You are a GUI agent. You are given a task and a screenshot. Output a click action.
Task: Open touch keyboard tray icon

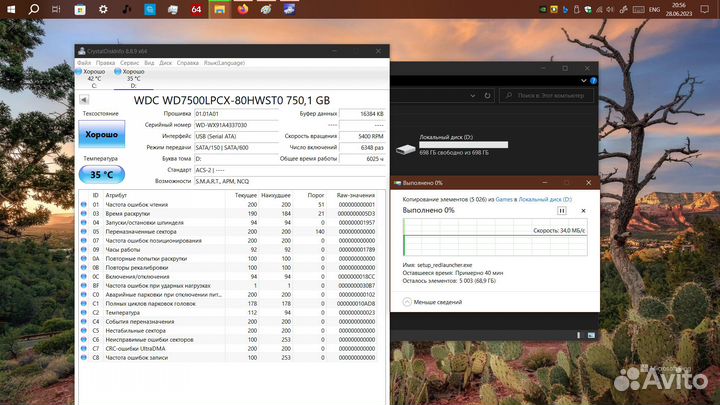[x=638, y=10]
